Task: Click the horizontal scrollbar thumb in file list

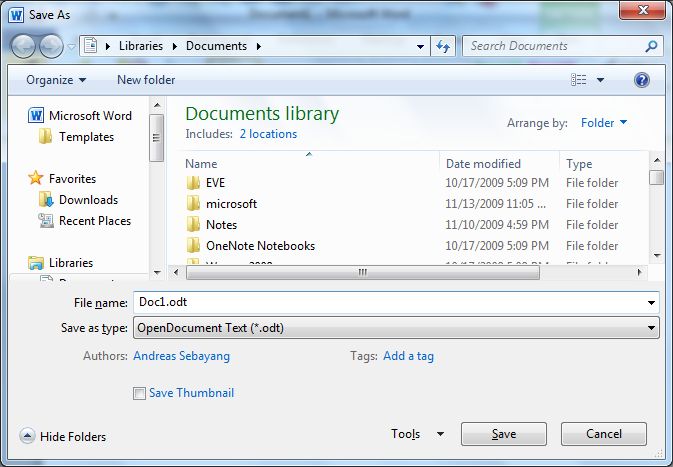Action: [x=363, y=272]
